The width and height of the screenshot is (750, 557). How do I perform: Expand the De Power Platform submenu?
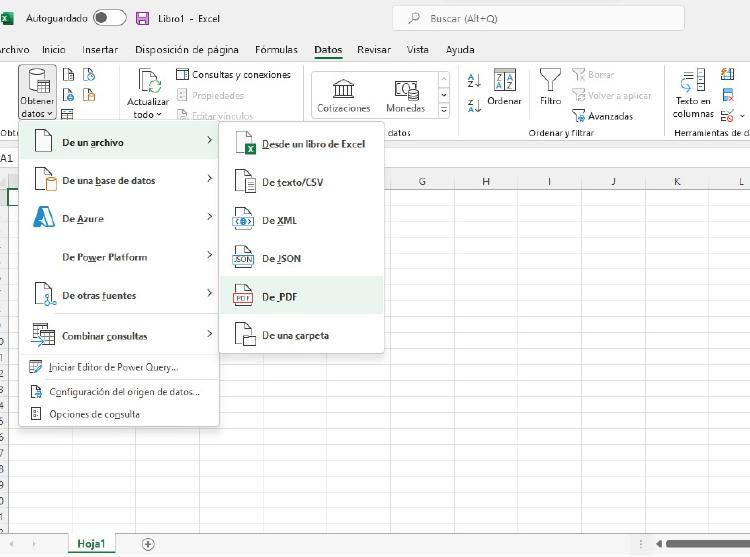(119, 257)
